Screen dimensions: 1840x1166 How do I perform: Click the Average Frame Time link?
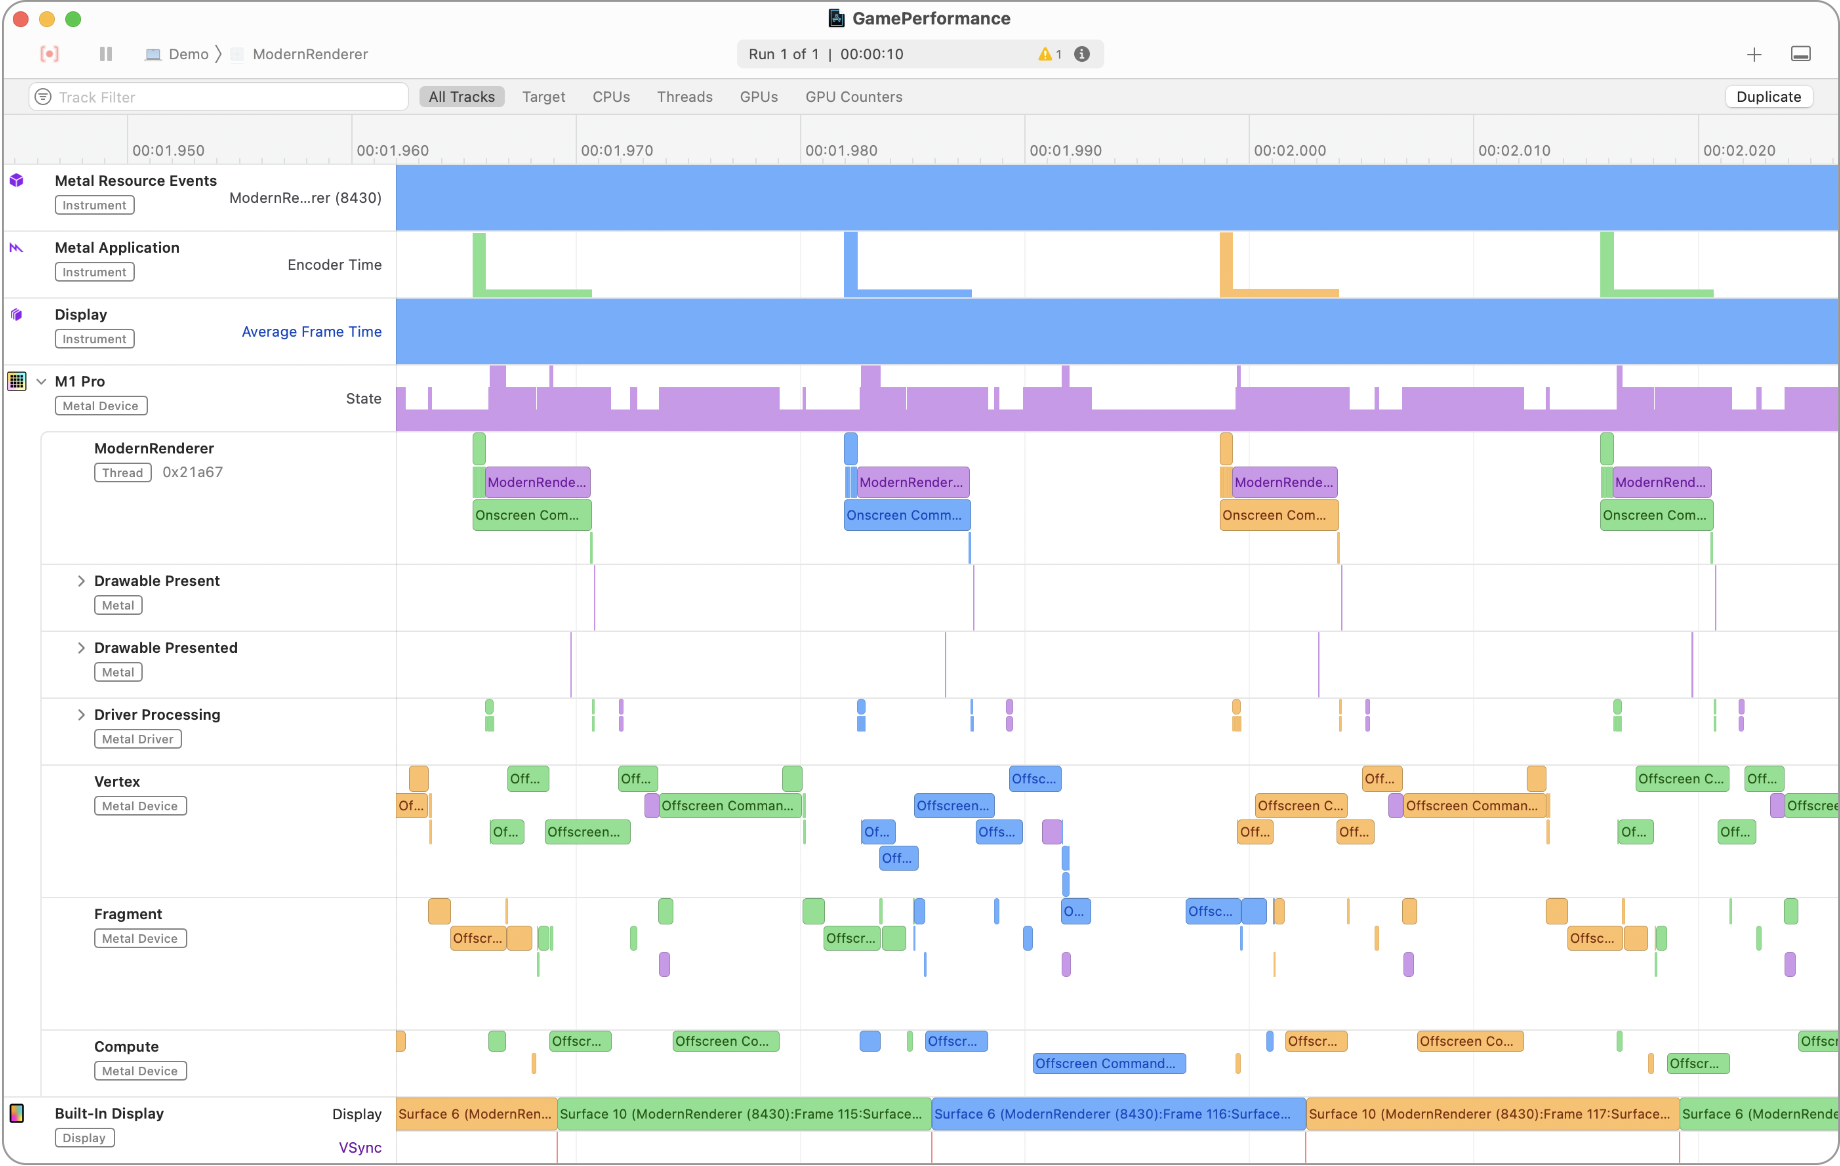pyautogui.click(x=312, y=331)
